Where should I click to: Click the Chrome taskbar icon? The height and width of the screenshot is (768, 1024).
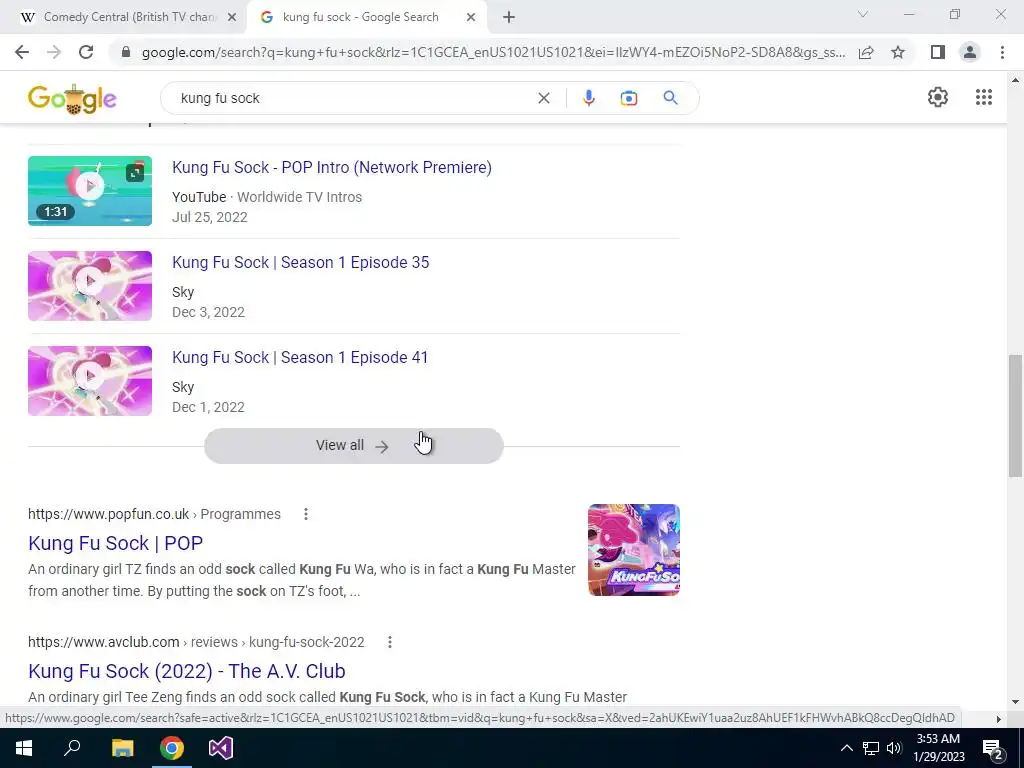click(172, 748)
